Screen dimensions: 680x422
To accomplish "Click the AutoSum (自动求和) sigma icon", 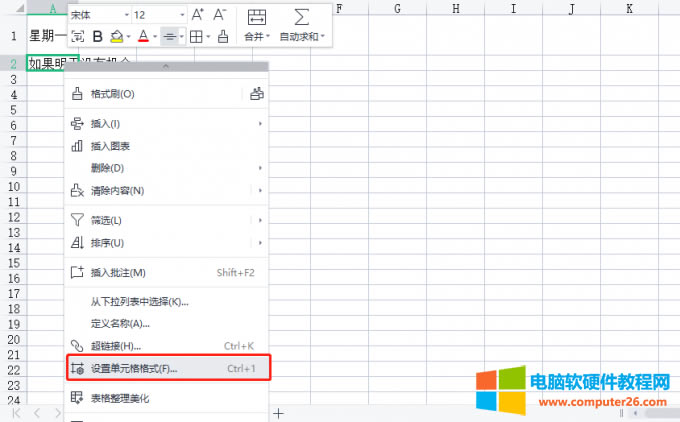I will 301,17.
